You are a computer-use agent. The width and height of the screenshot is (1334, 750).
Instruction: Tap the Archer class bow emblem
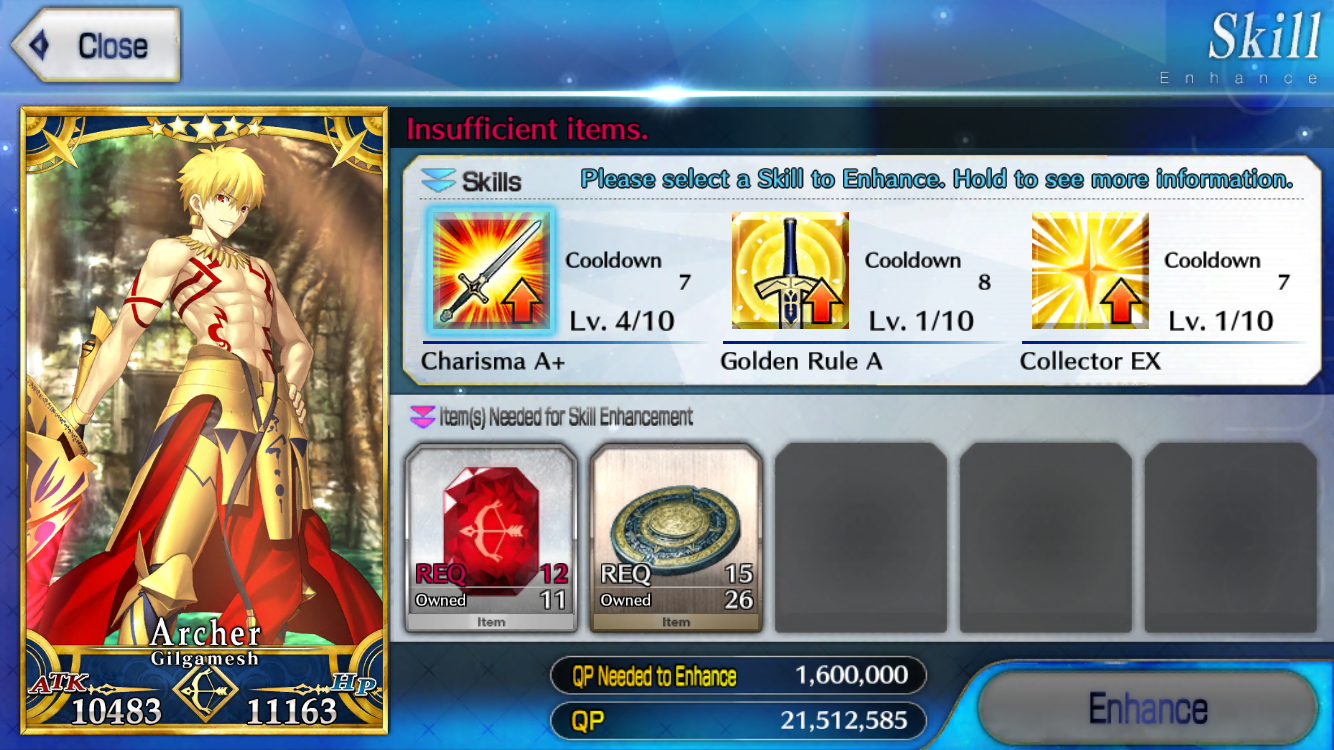click(205, 688)
